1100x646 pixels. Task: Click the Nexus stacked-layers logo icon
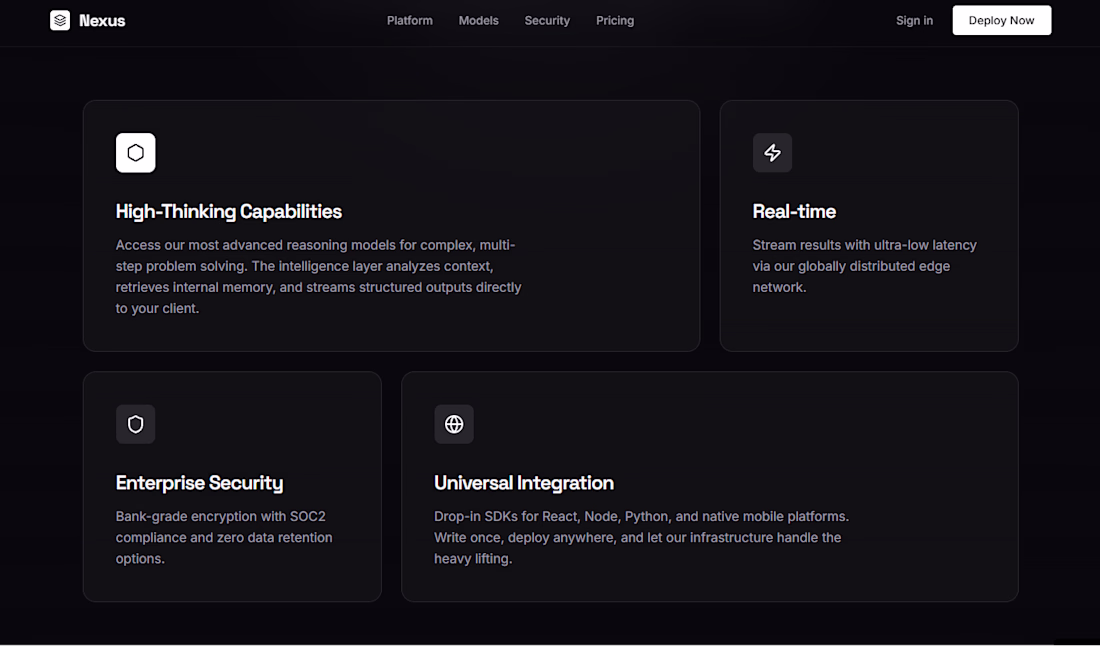click(x=60, y=20)
